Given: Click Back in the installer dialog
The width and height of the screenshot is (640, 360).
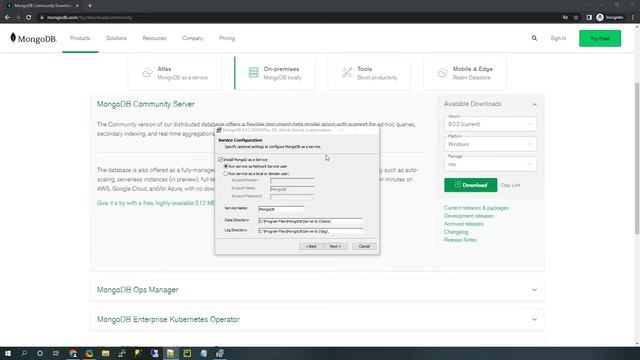Looking at the screenshot, I should (x=311, y=246).
